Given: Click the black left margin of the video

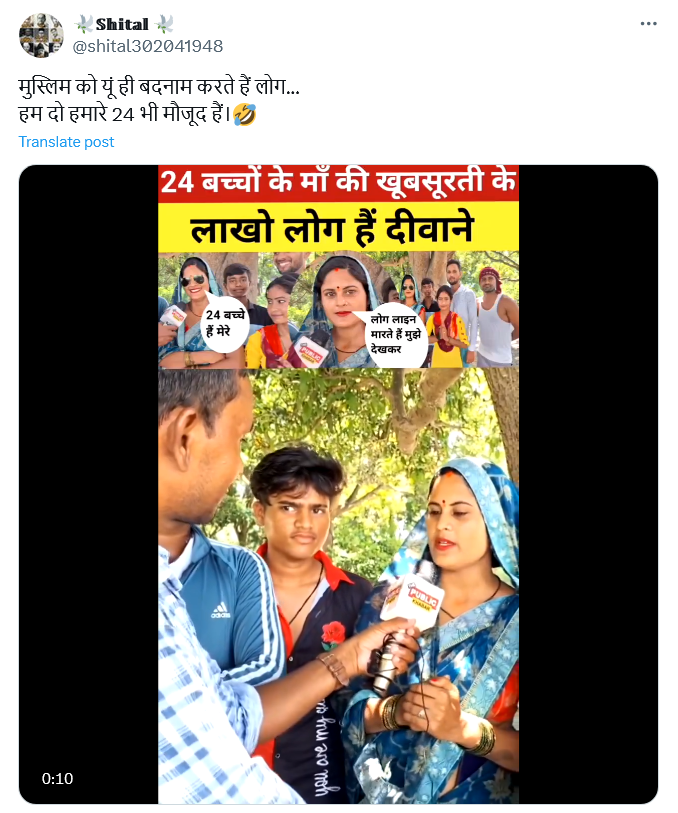Looking at the screenshot, I should [89, 485].
